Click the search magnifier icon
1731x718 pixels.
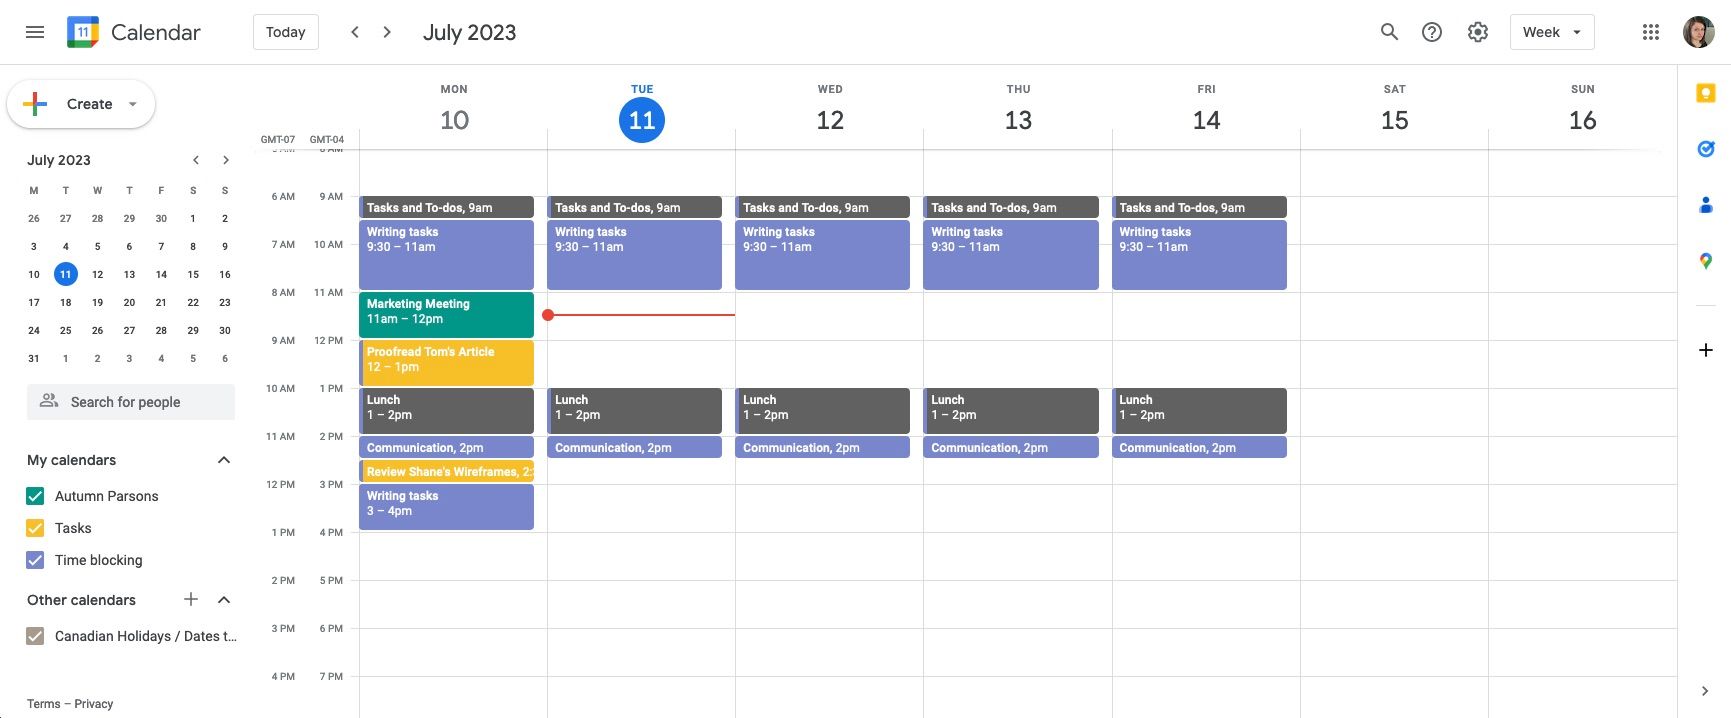click(1389, 32)
